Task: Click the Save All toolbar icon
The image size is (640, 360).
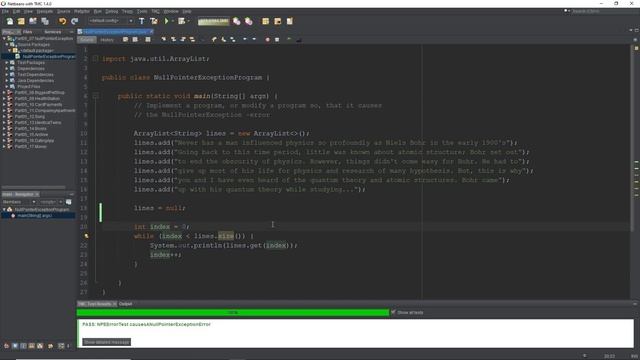Action: (x=45, y=21)
